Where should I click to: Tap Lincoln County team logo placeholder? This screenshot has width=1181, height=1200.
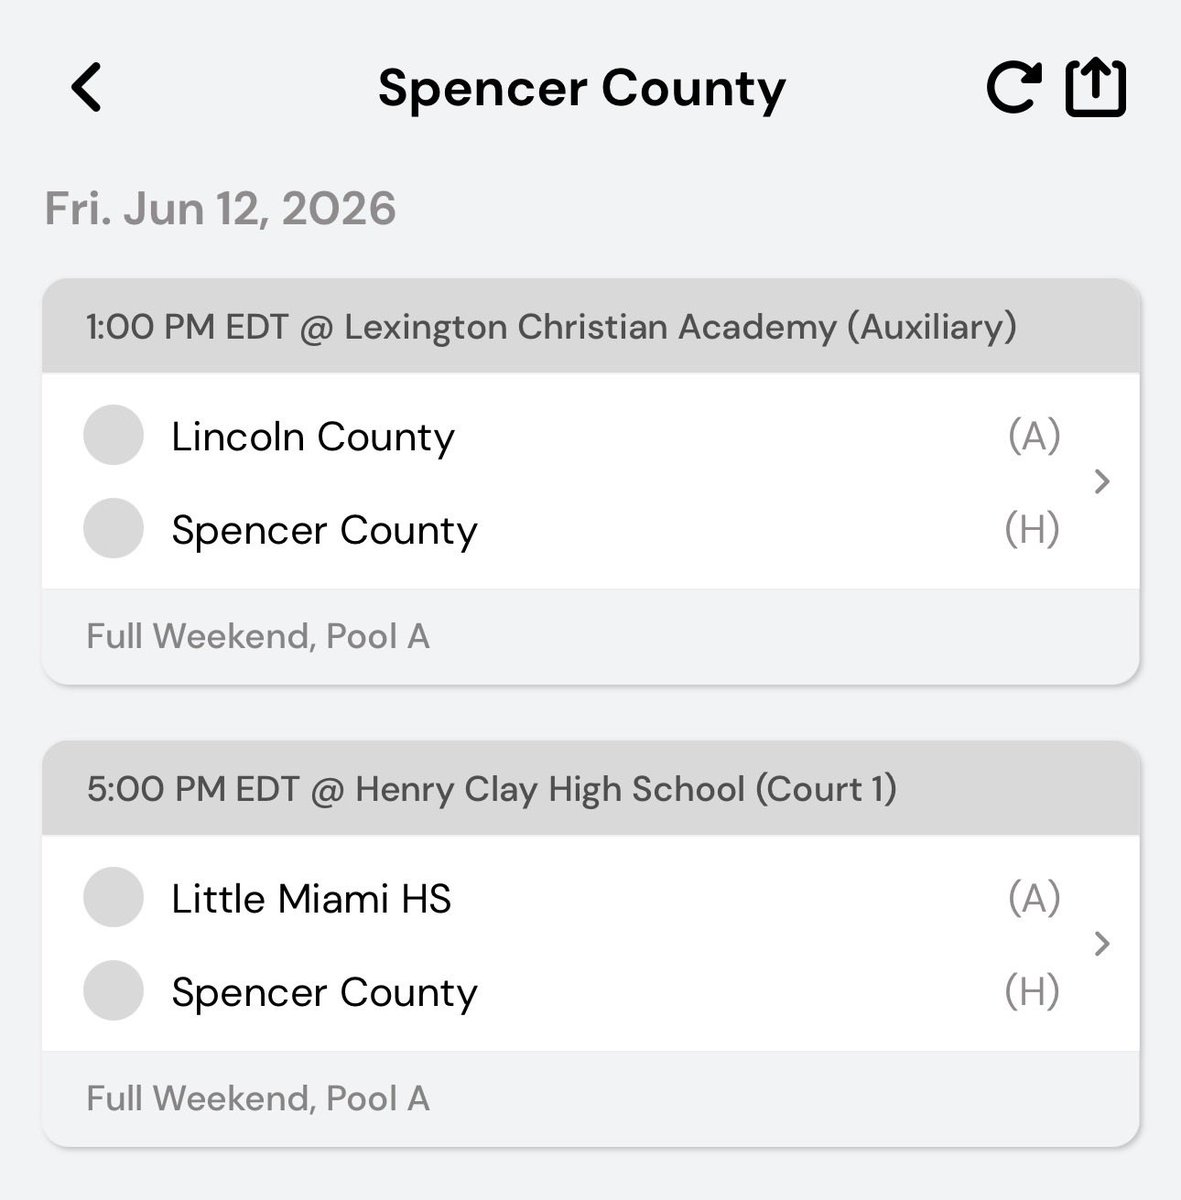click(113, 435)
